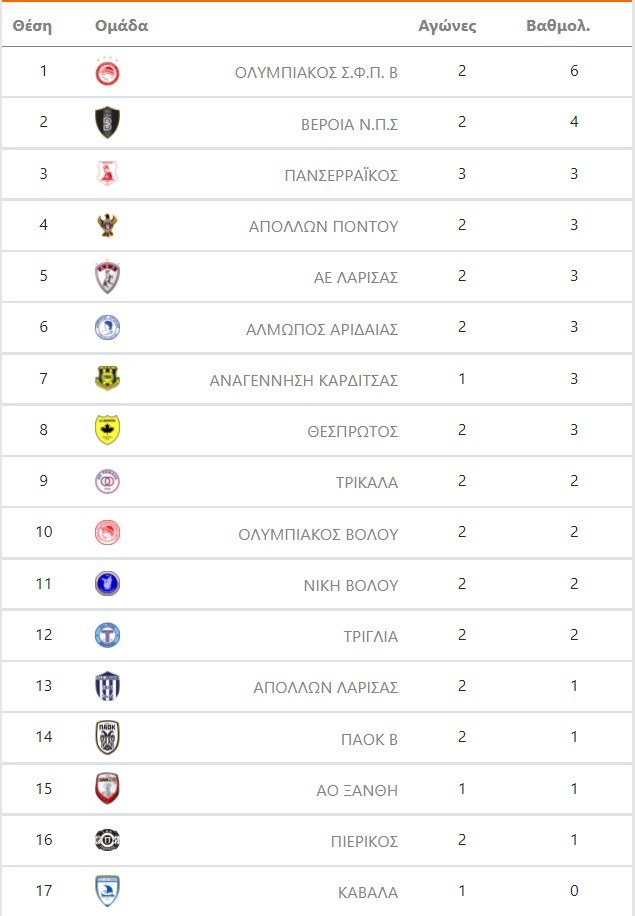635x916 pixels.
Task: Click the Pierikos round black logo
Action: [x=107, y=840]
